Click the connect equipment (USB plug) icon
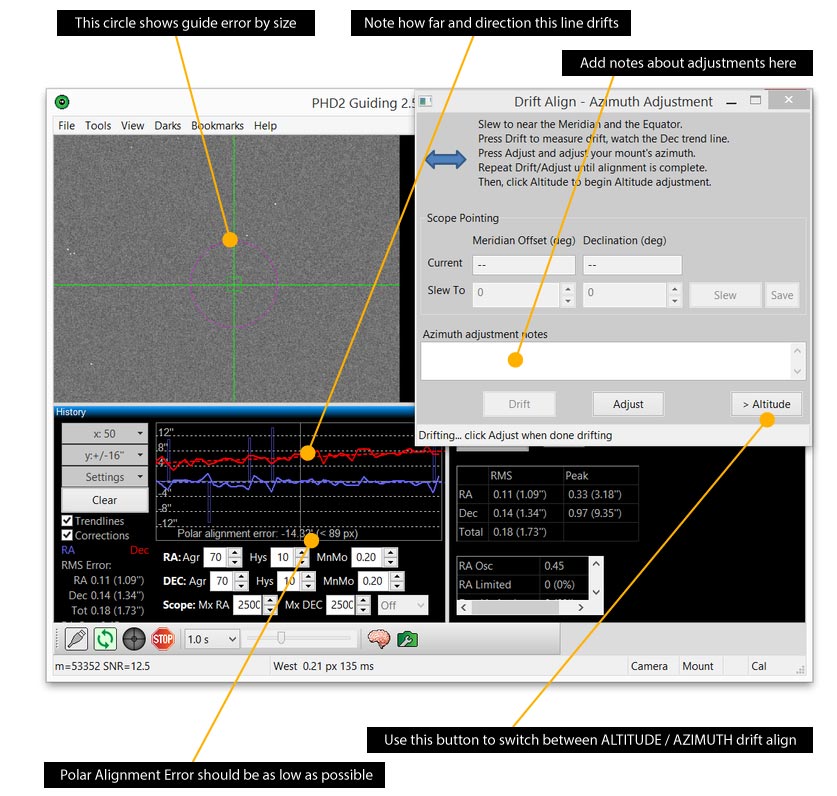The image size is (837, 796). [x=76, y=639]
